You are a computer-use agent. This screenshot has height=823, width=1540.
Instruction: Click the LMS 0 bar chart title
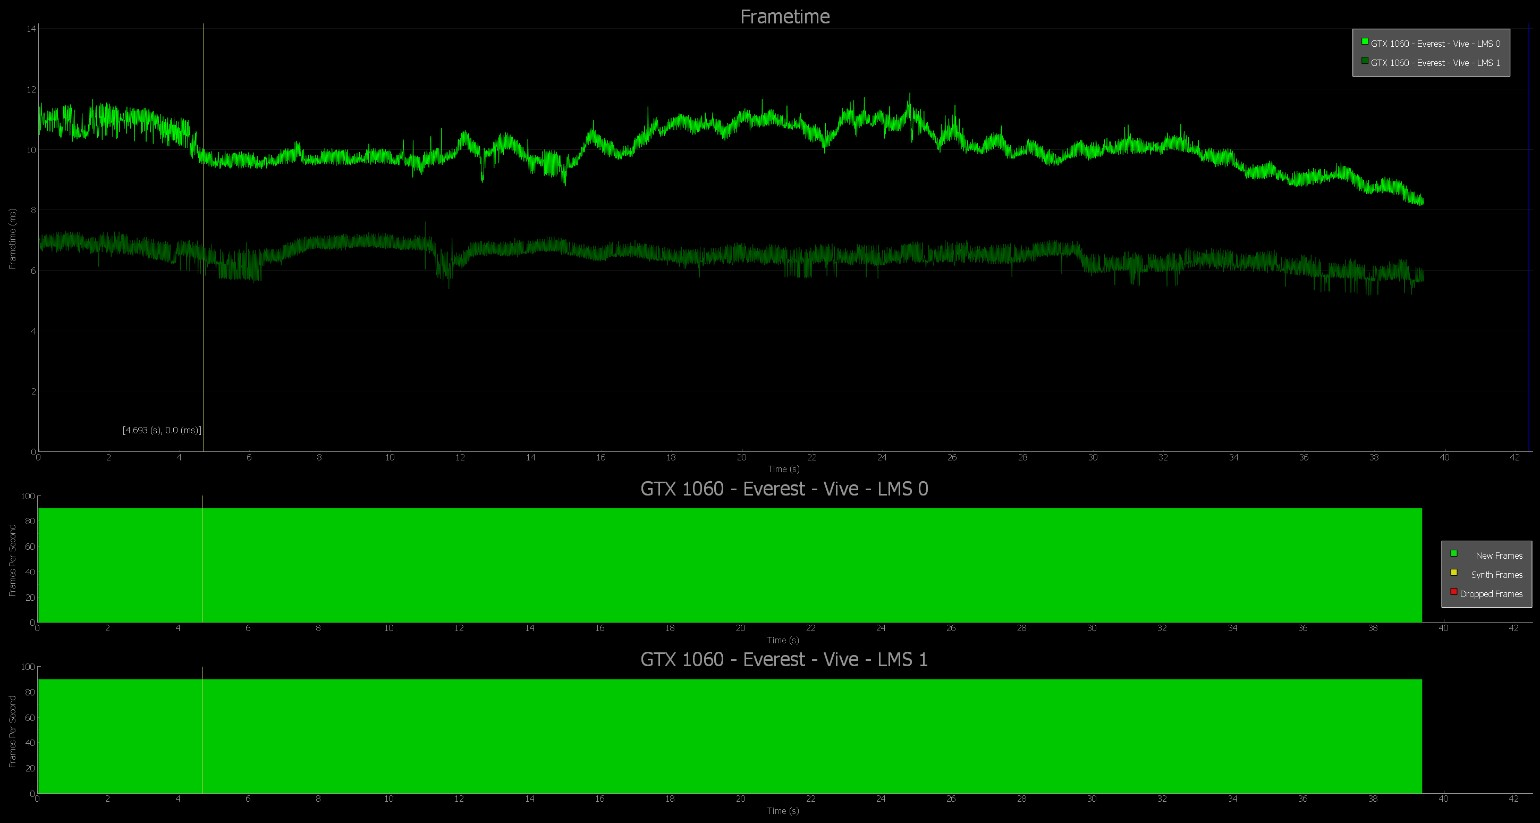(x=784, y=489)
